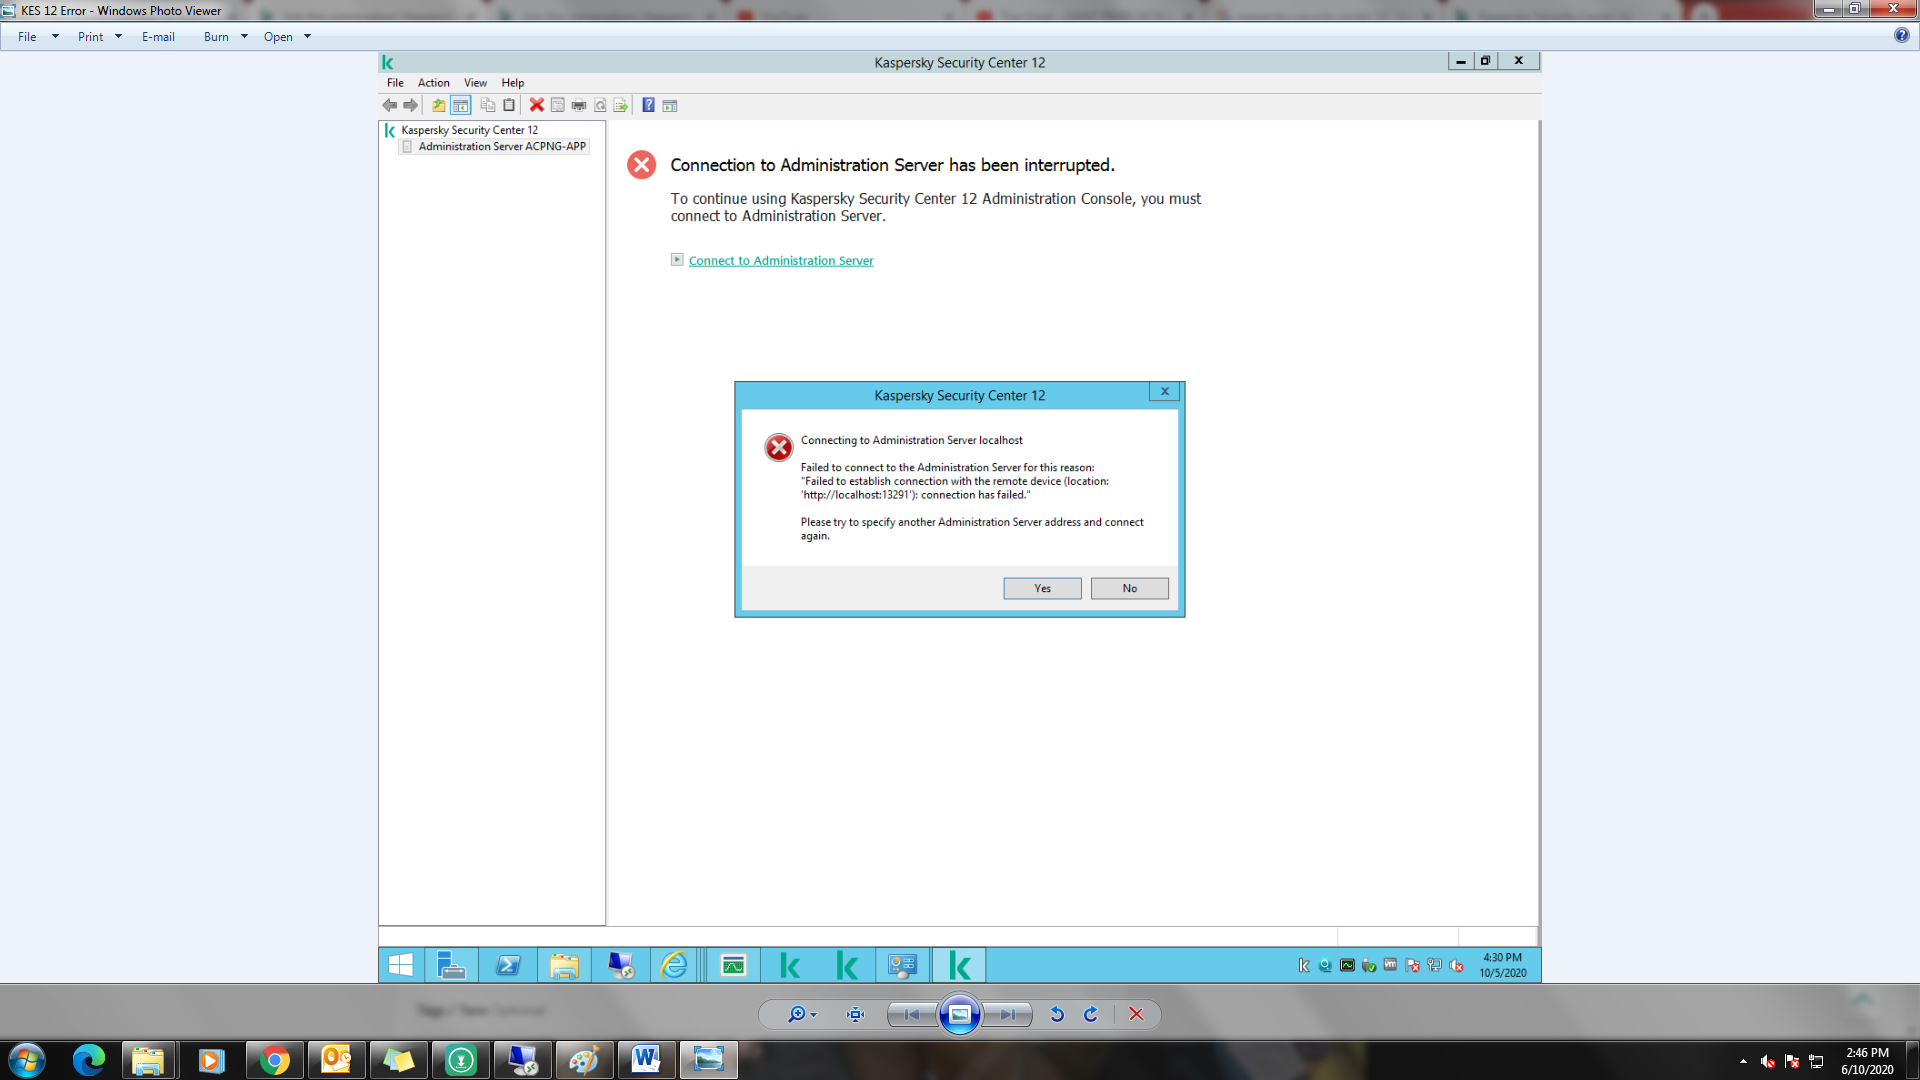The height and width of the screenshot is (1080, 1920).
Task: Open Google Chrome from the taskbar
Action: [x=274, y=1060]
